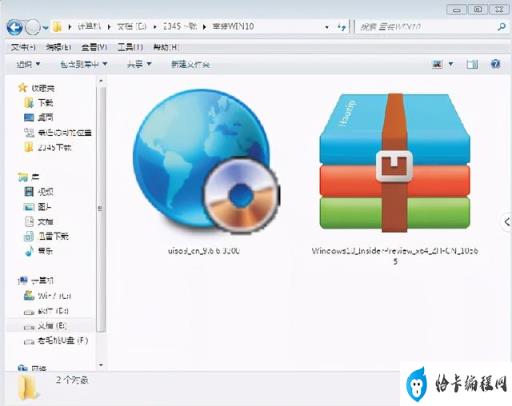Click the change view icon
This screenshot has width=512, height=406.
tap(437, 64)
